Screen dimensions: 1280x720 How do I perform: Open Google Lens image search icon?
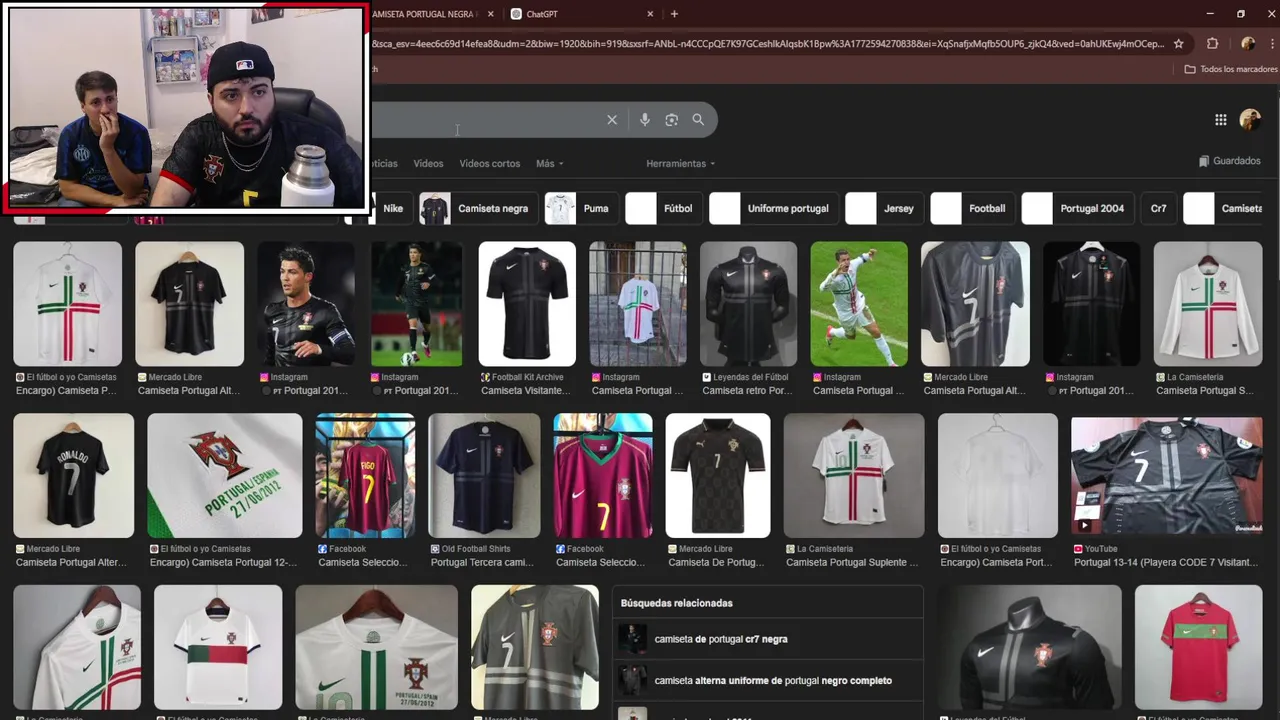pyautogui.click(x=672, y=120)
